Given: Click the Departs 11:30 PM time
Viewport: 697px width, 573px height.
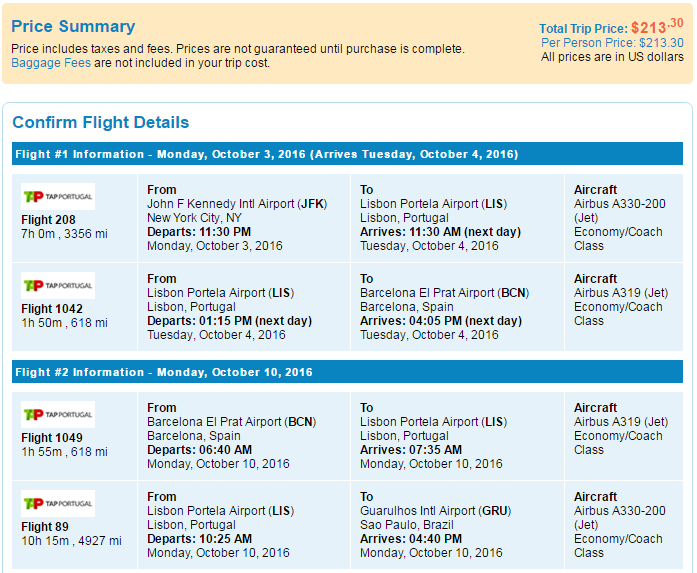Looking at the screenshot, I should pyautogui.click(x=199, y=232).
